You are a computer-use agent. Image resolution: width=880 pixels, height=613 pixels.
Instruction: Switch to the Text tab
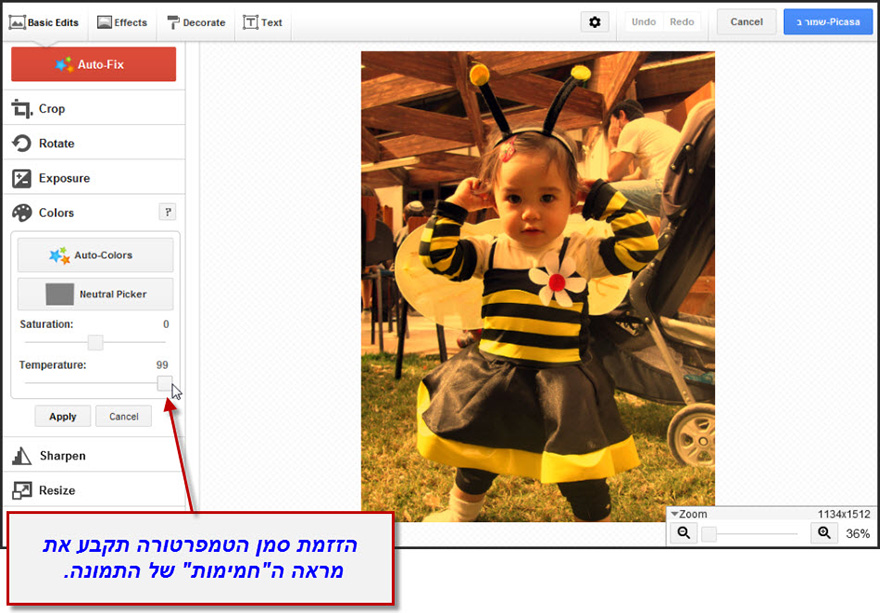263,20
